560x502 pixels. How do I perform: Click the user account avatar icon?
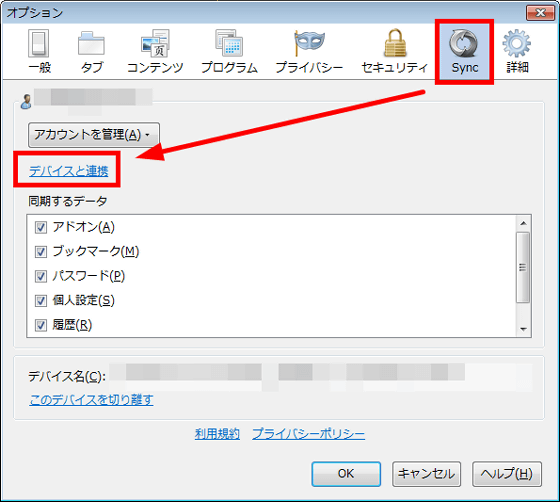[26, 101]
